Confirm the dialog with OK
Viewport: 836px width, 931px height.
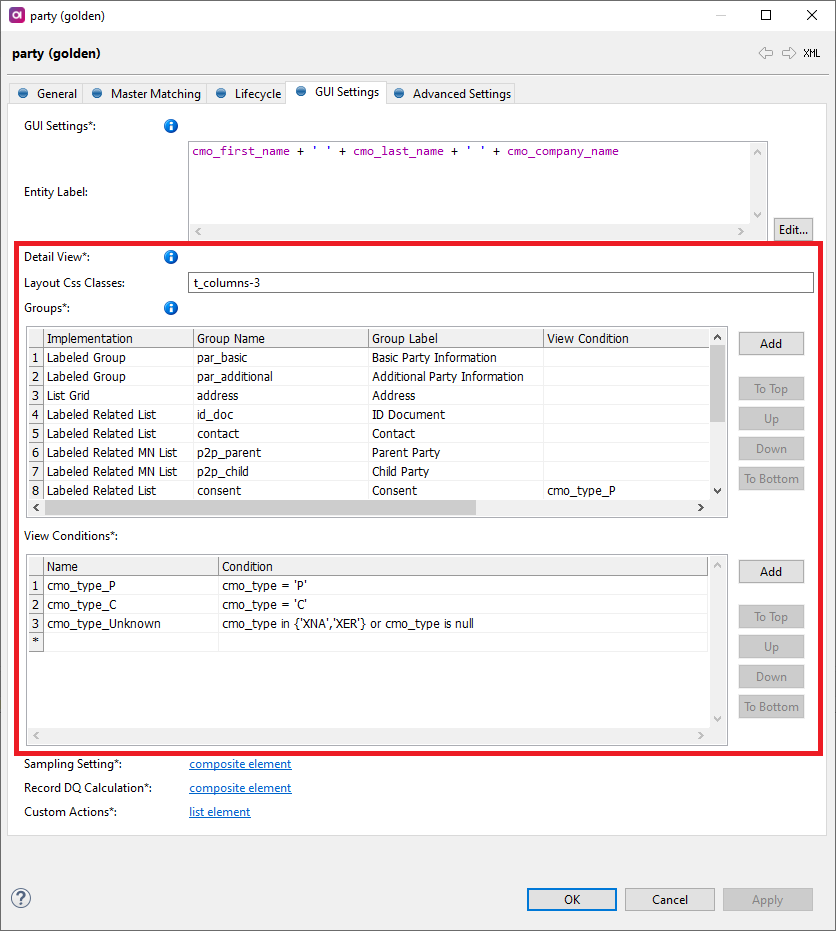coord(571,899)
